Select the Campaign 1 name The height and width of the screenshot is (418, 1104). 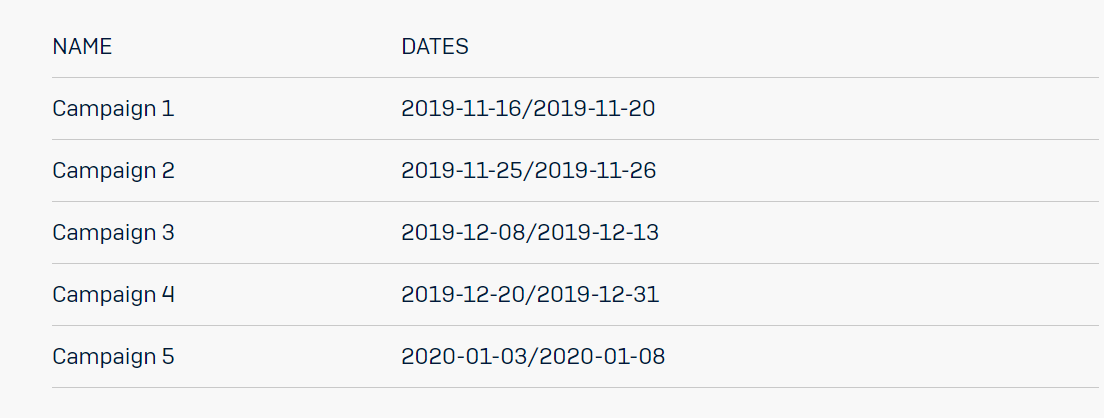pyautogui.click(x=113, y=109)
